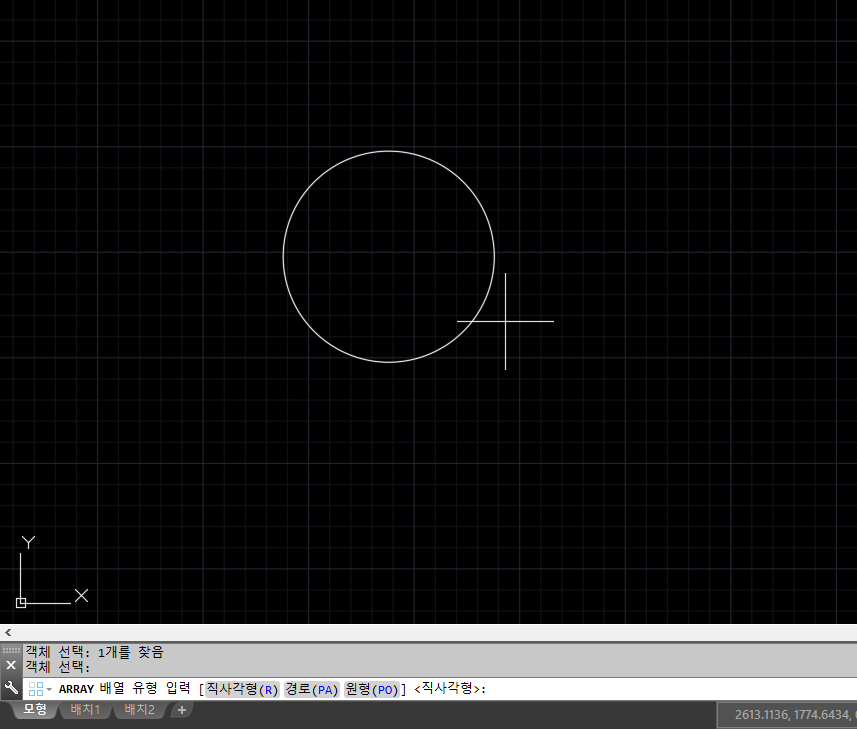857x729 pixels.
Task: Choose the 원형(PO) polar array option
Action: [x=372, y=689]
